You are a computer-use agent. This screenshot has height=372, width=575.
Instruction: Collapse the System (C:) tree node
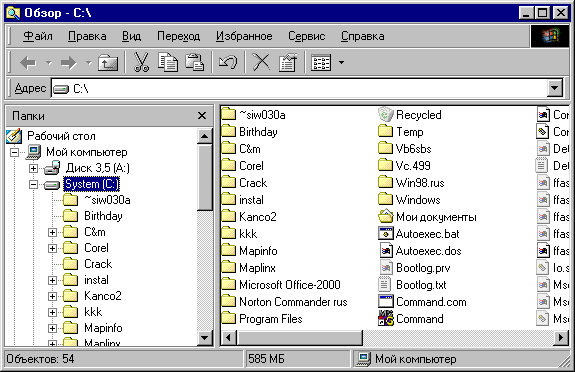[33, 184]
